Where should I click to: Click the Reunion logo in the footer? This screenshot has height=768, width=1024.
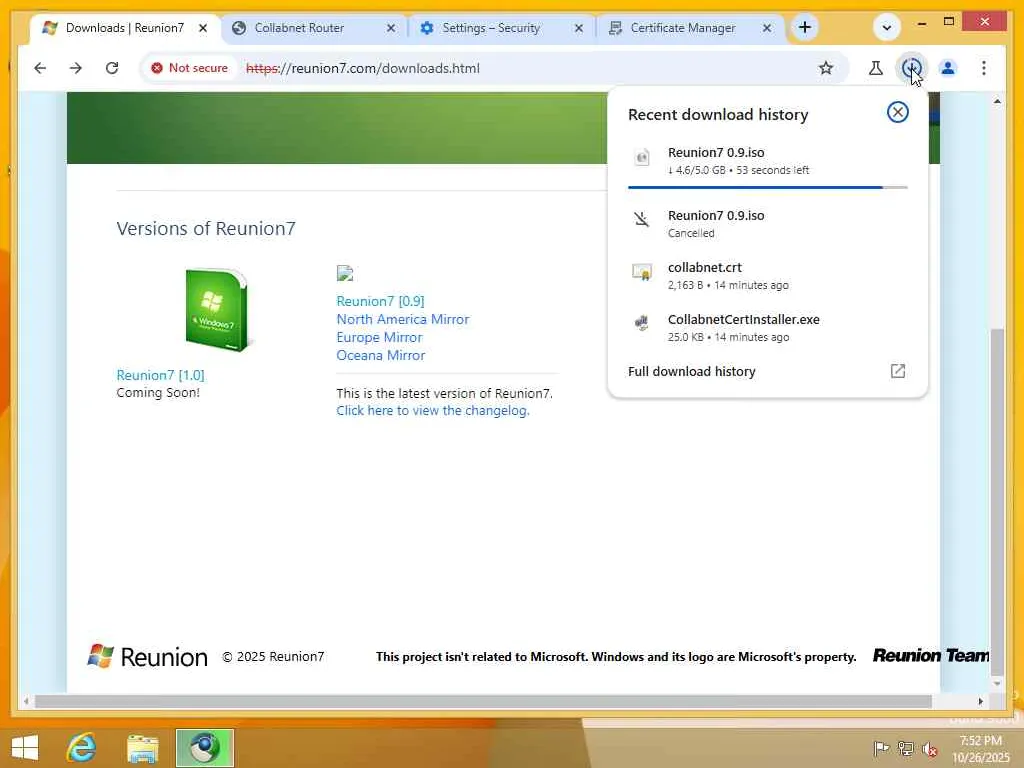[148, 656]
